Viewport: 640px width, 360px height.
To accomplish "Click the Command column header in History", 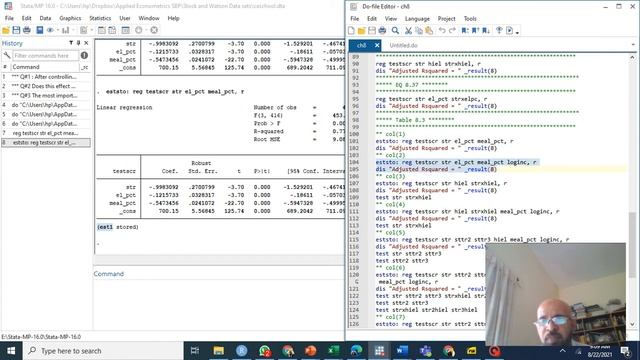I will point(45,67).
